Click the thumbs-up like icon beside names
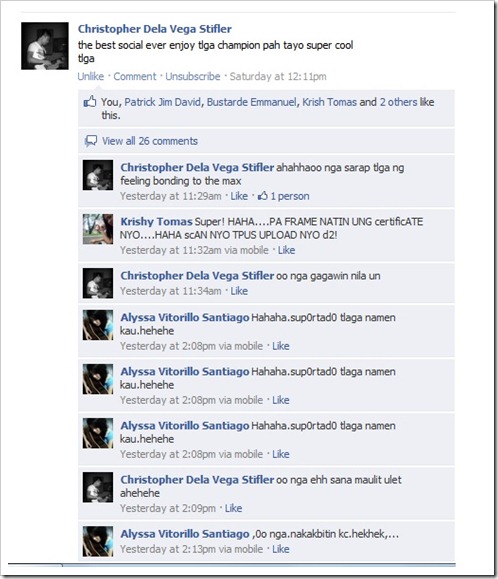 [x=90, y=102]
